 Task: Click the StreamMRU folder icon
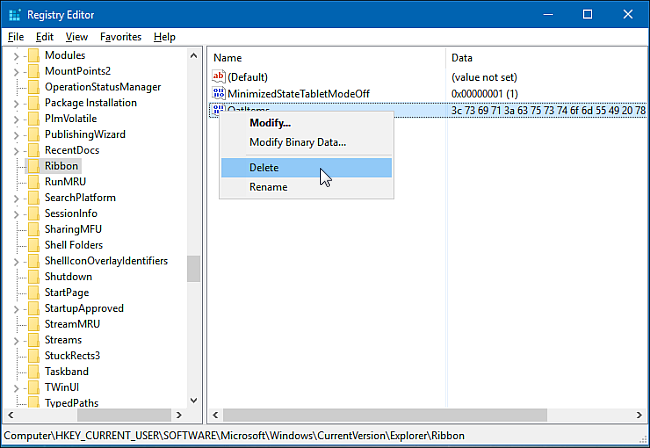[34, 324]
